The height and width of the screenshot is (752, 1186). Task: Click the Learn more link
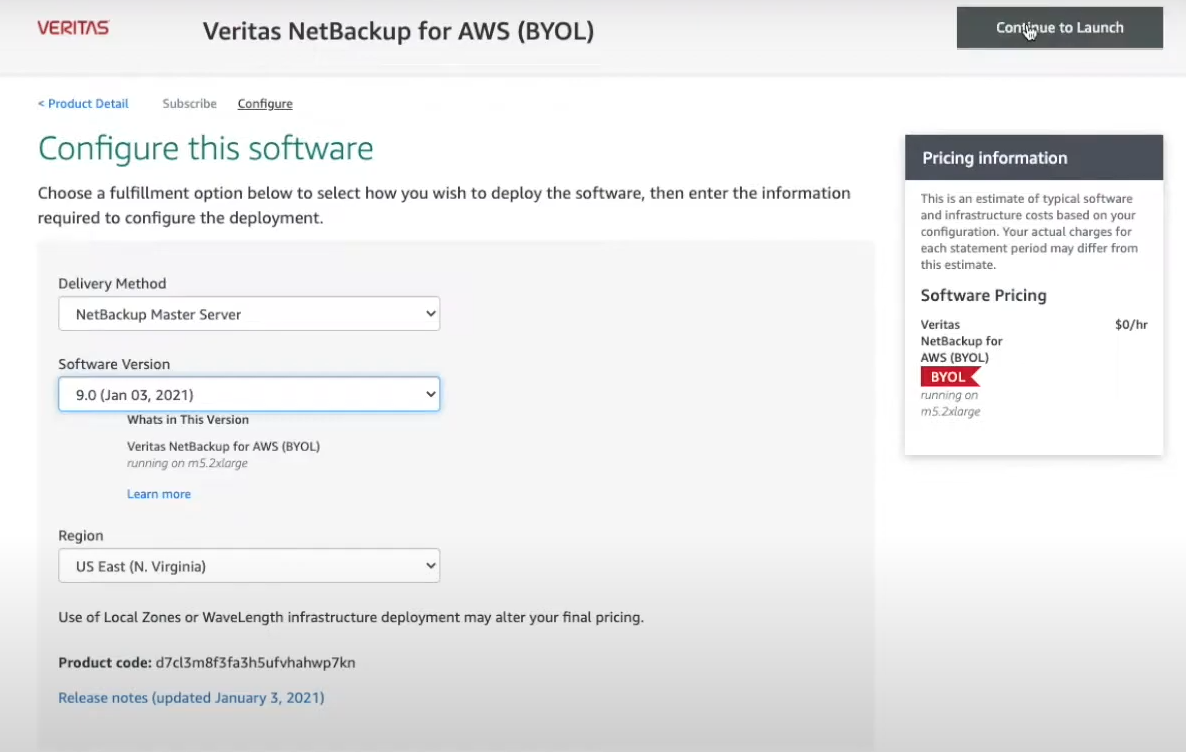pos(159,494)
